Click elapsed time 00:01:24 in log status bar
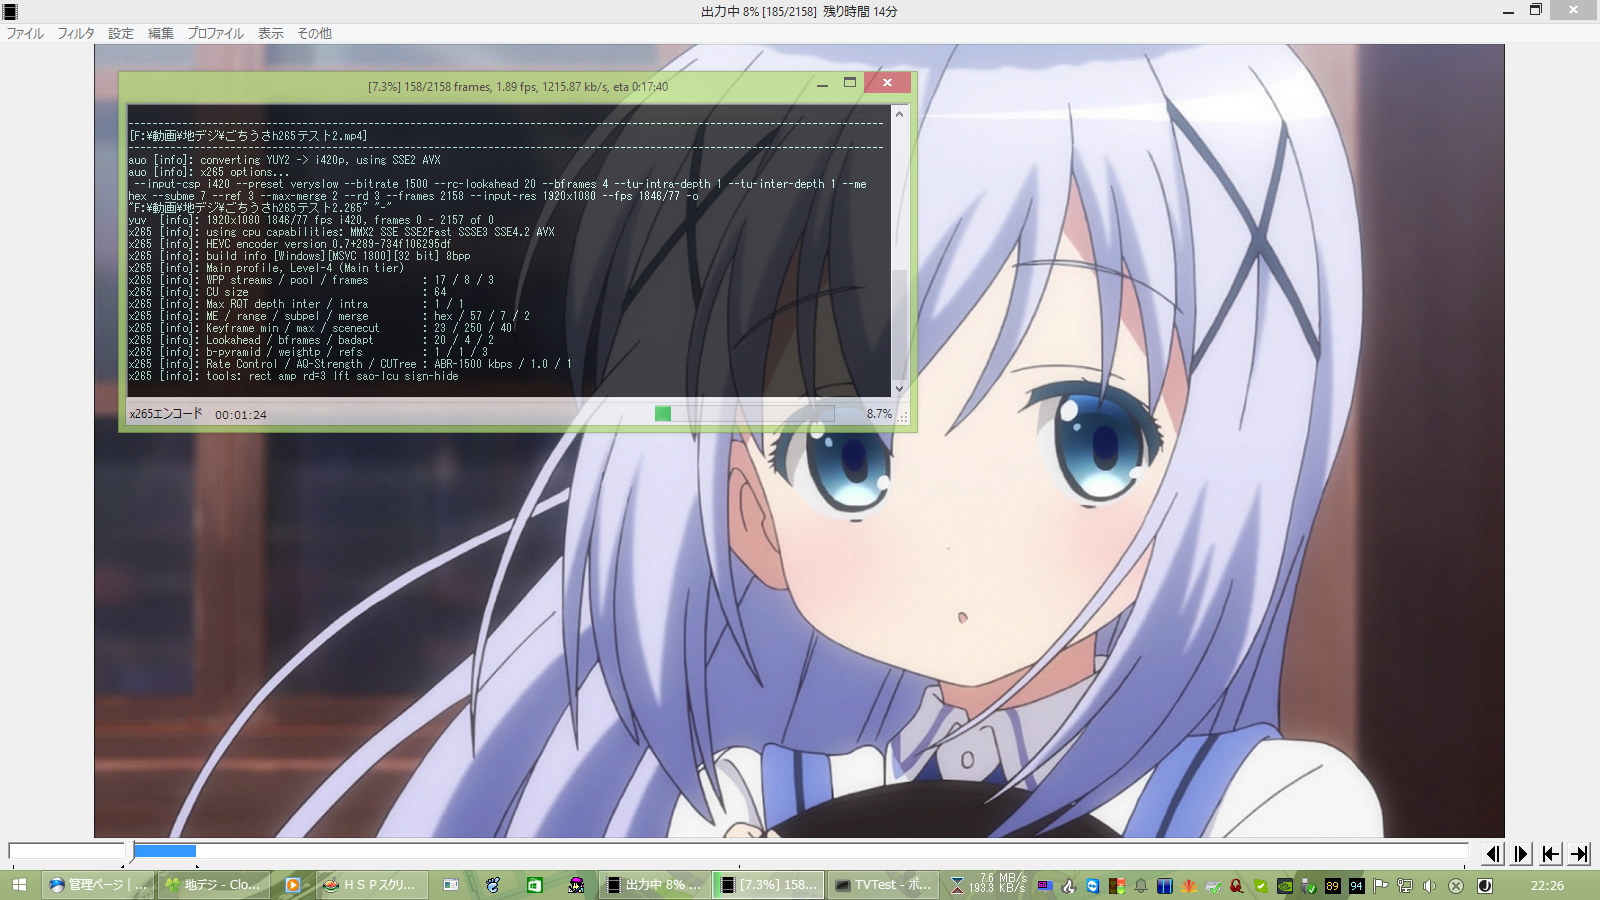The width and height of the screenshot is (1600, 900). click(241, 414)
